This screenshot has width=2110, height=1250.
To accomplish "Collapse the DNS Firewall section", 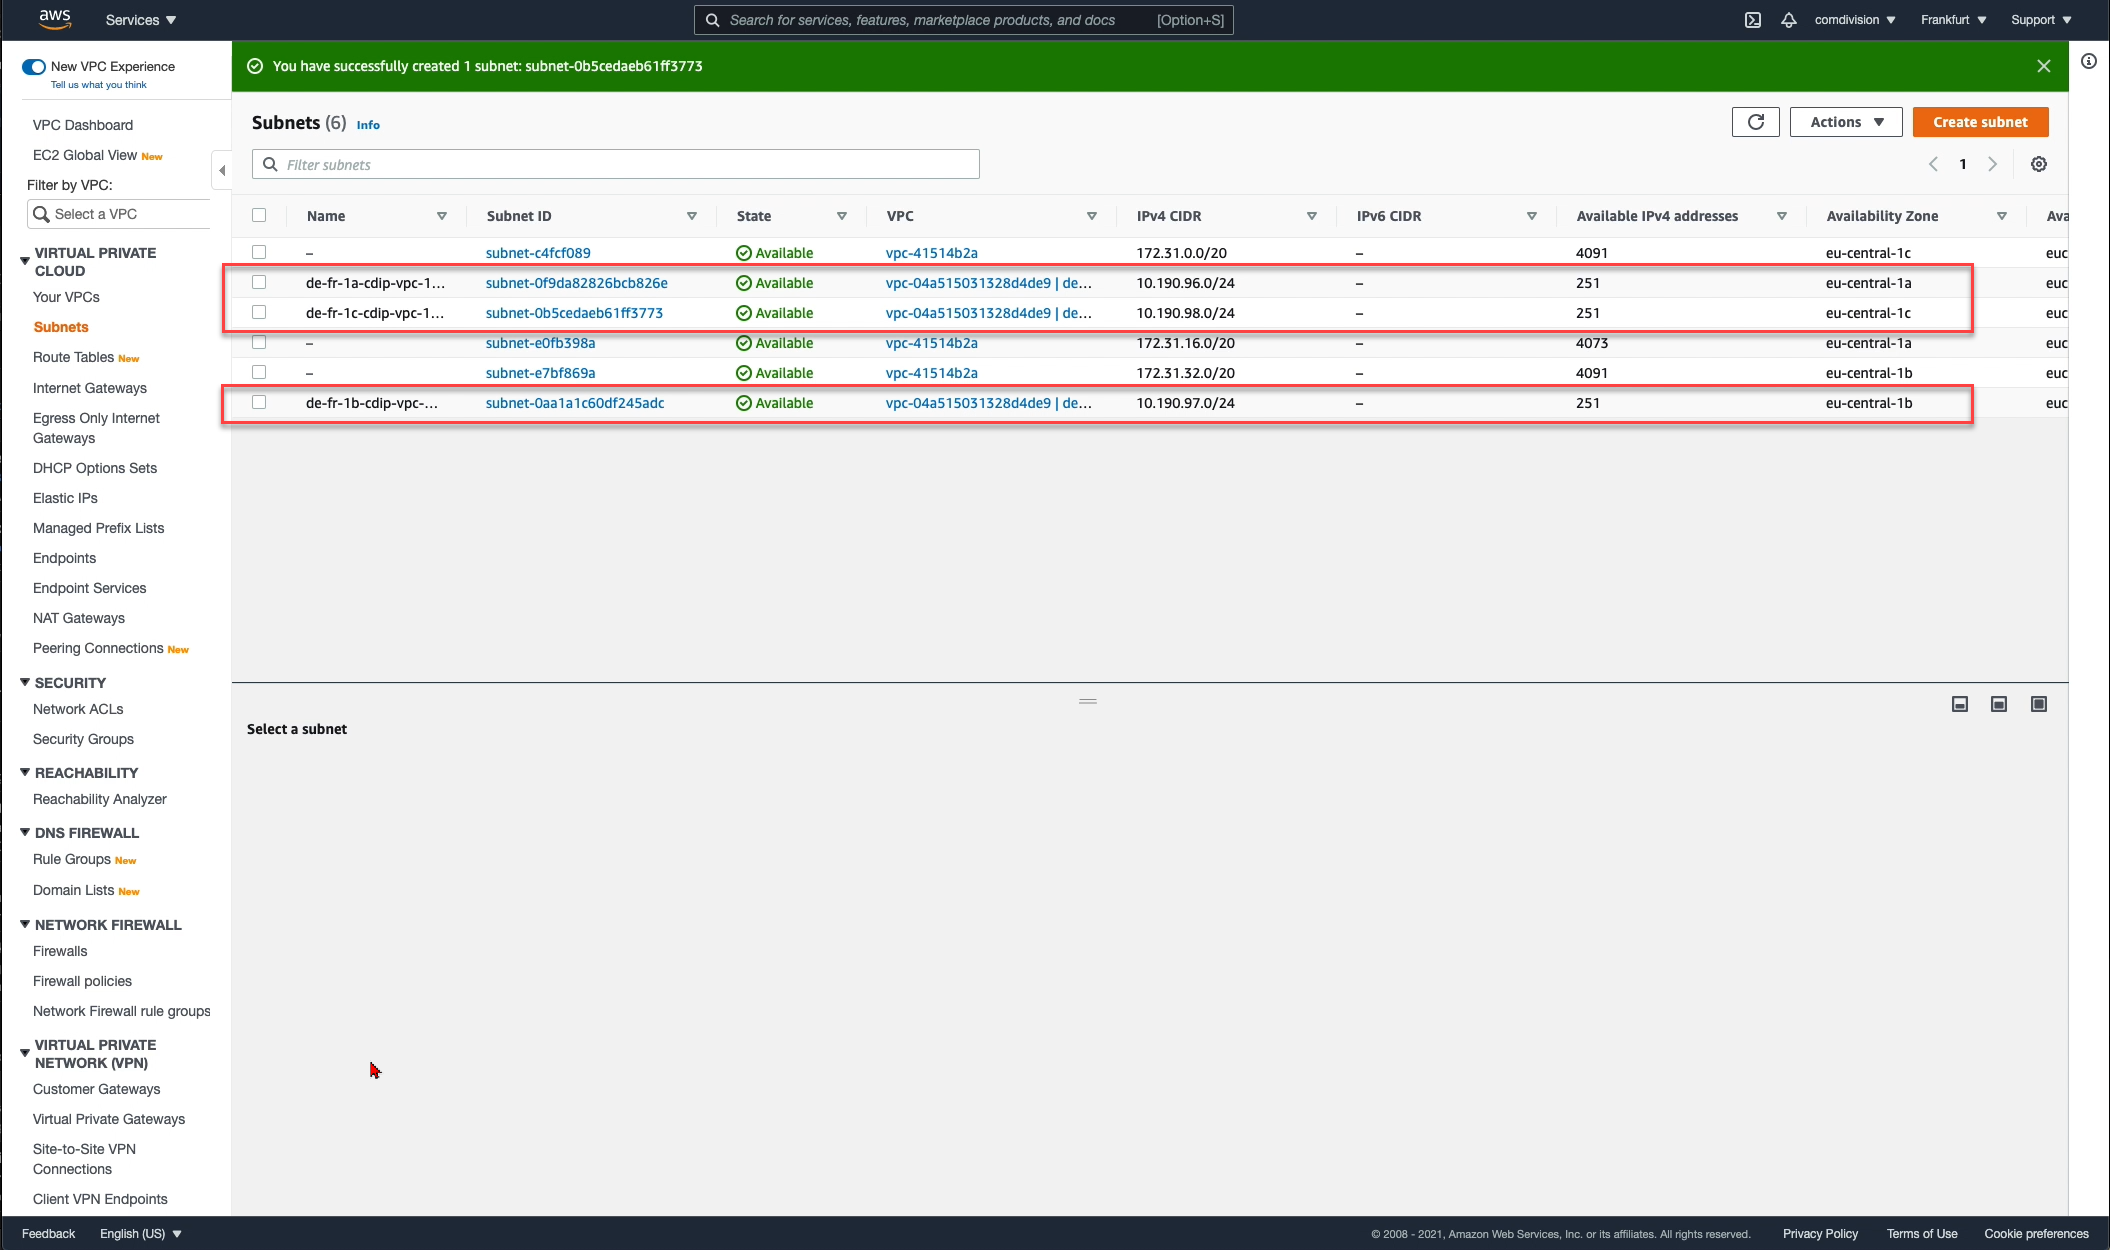I will click(x=25, y=832).
